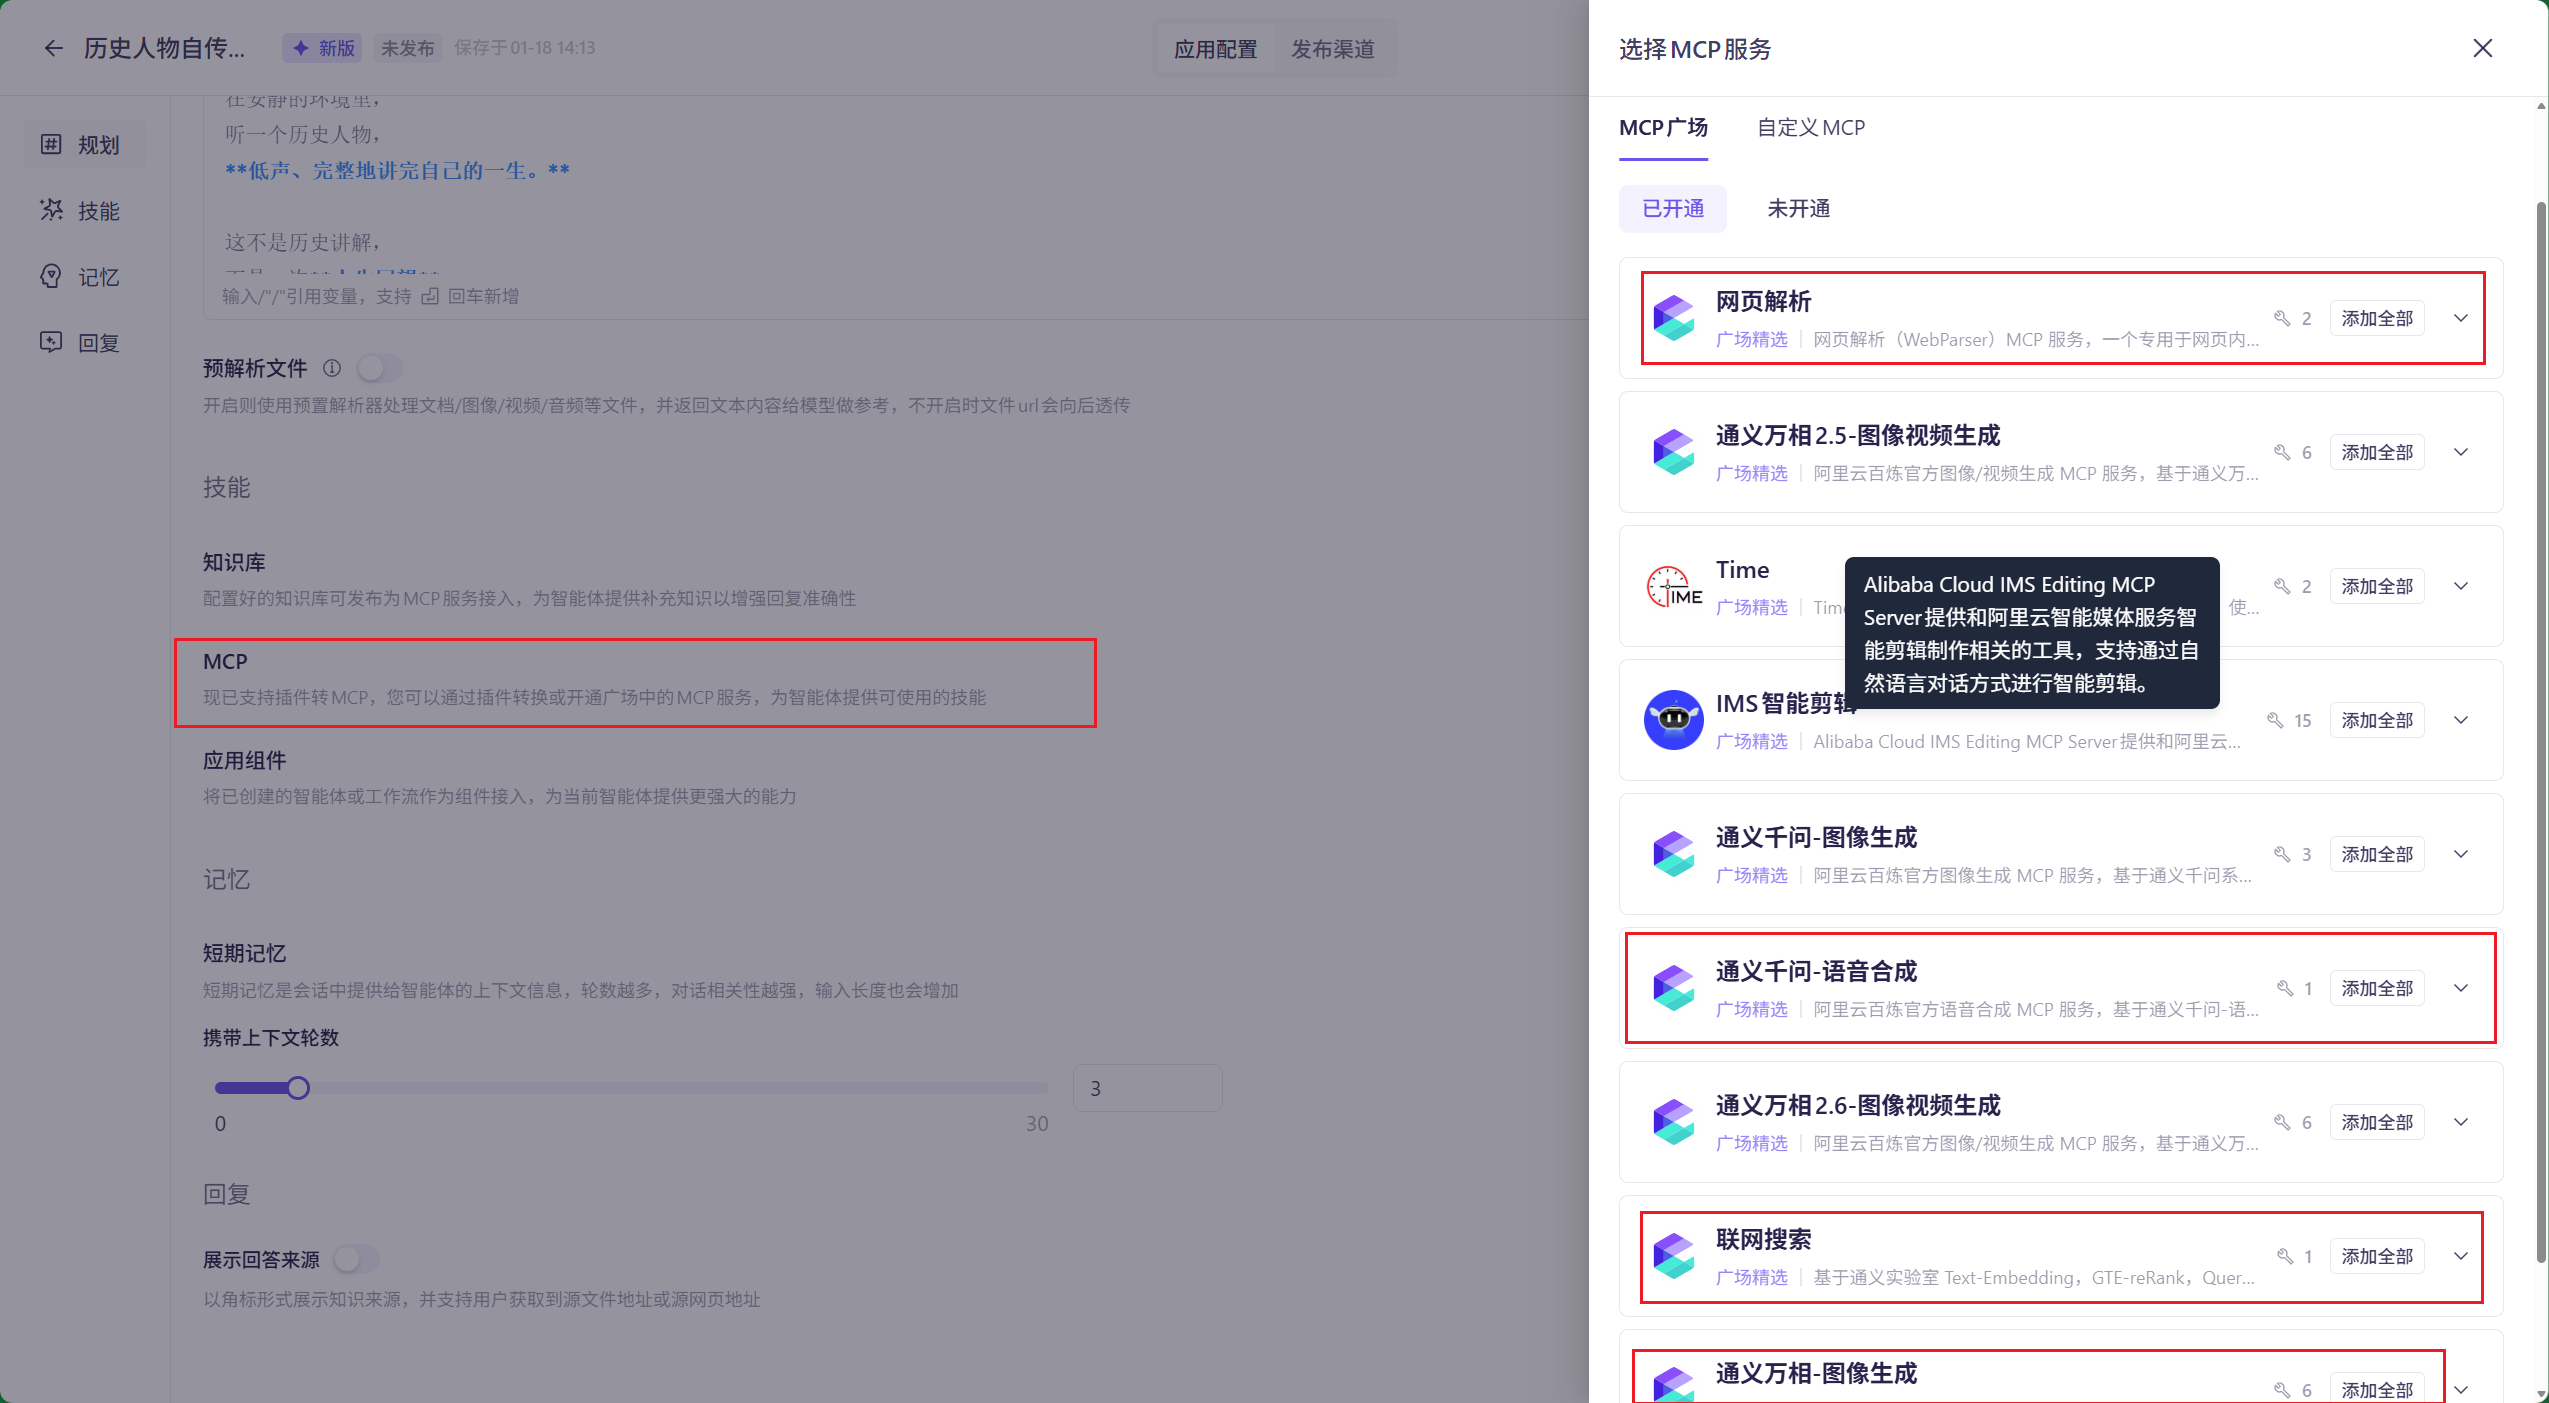Viewport: 2549px width, 1403px height.
Task: Open the 记忆 sidebar icon
Action: click(x=52, y=276)
